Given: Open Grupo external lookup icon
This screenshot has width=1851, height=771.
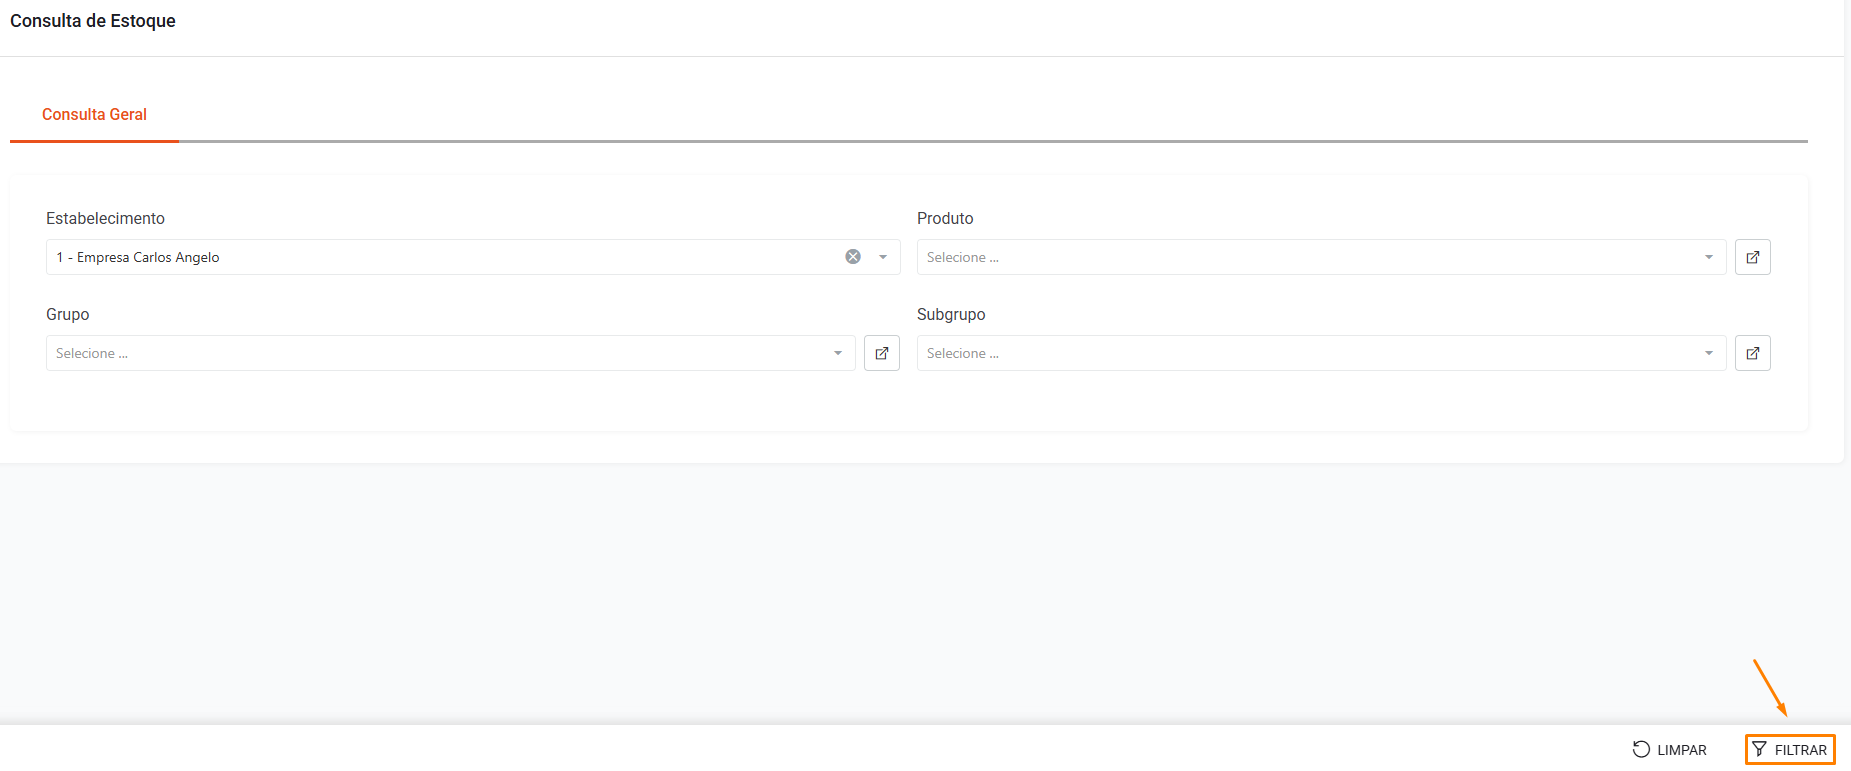Looking at the screenshot, I should pos(881,353).
